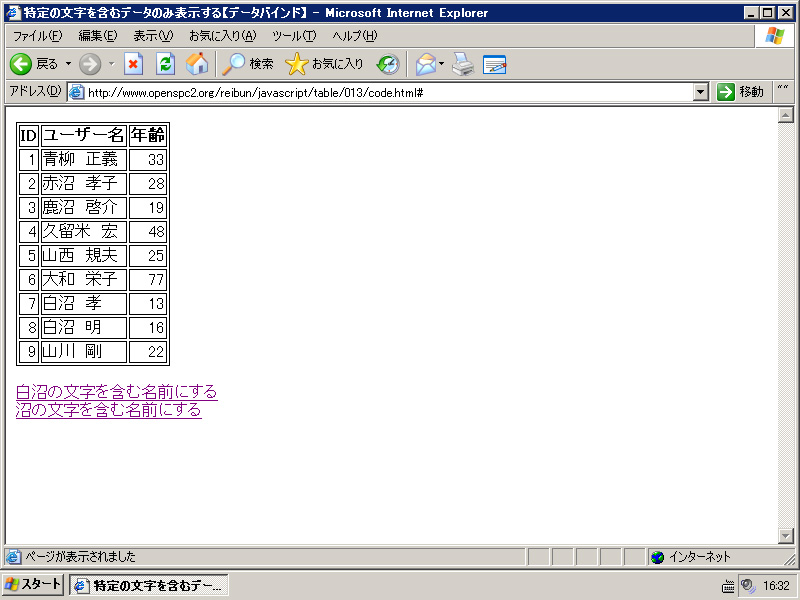Open the お気に入り favorites star button
The image size is (800, 600).
pos(324,64)
